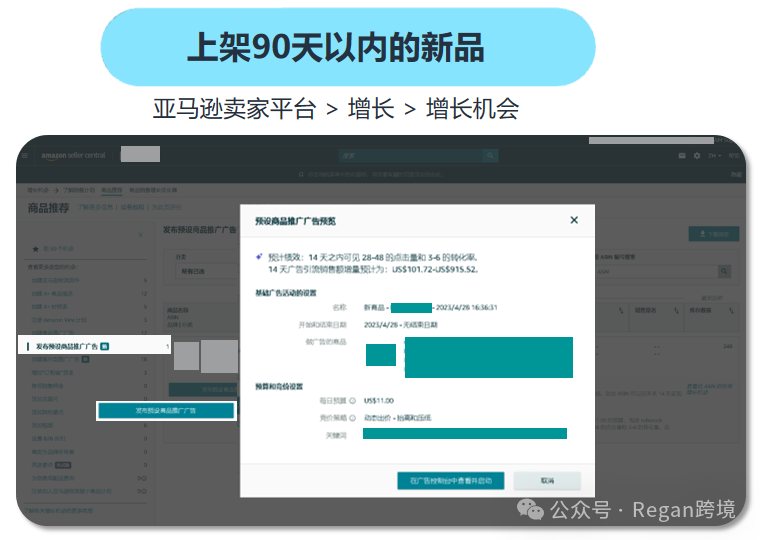This screenshot has height=540, width=760.
Task: Sort by the 库存数量 column arrows
Action: pos(731,310)
